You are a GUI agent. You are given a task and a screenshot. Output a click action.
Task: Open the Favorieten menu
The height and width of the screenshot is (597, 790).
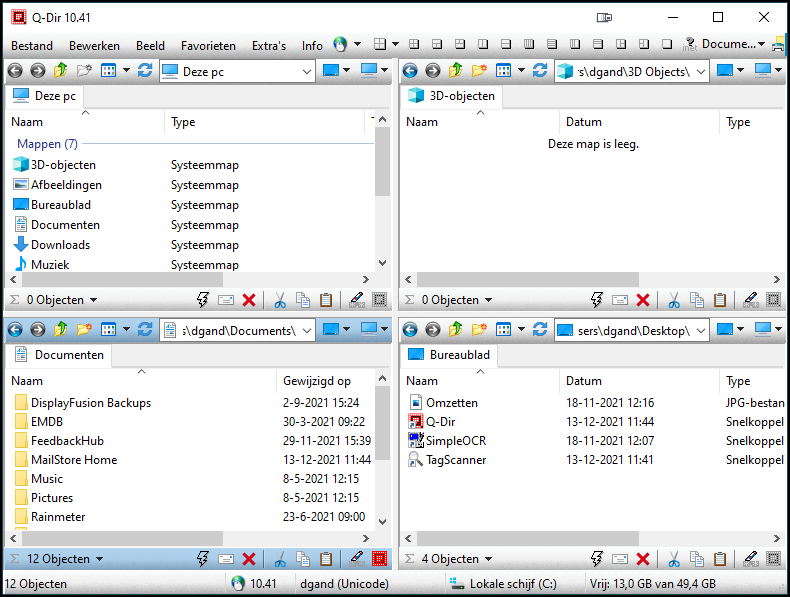tap(208, 46)
